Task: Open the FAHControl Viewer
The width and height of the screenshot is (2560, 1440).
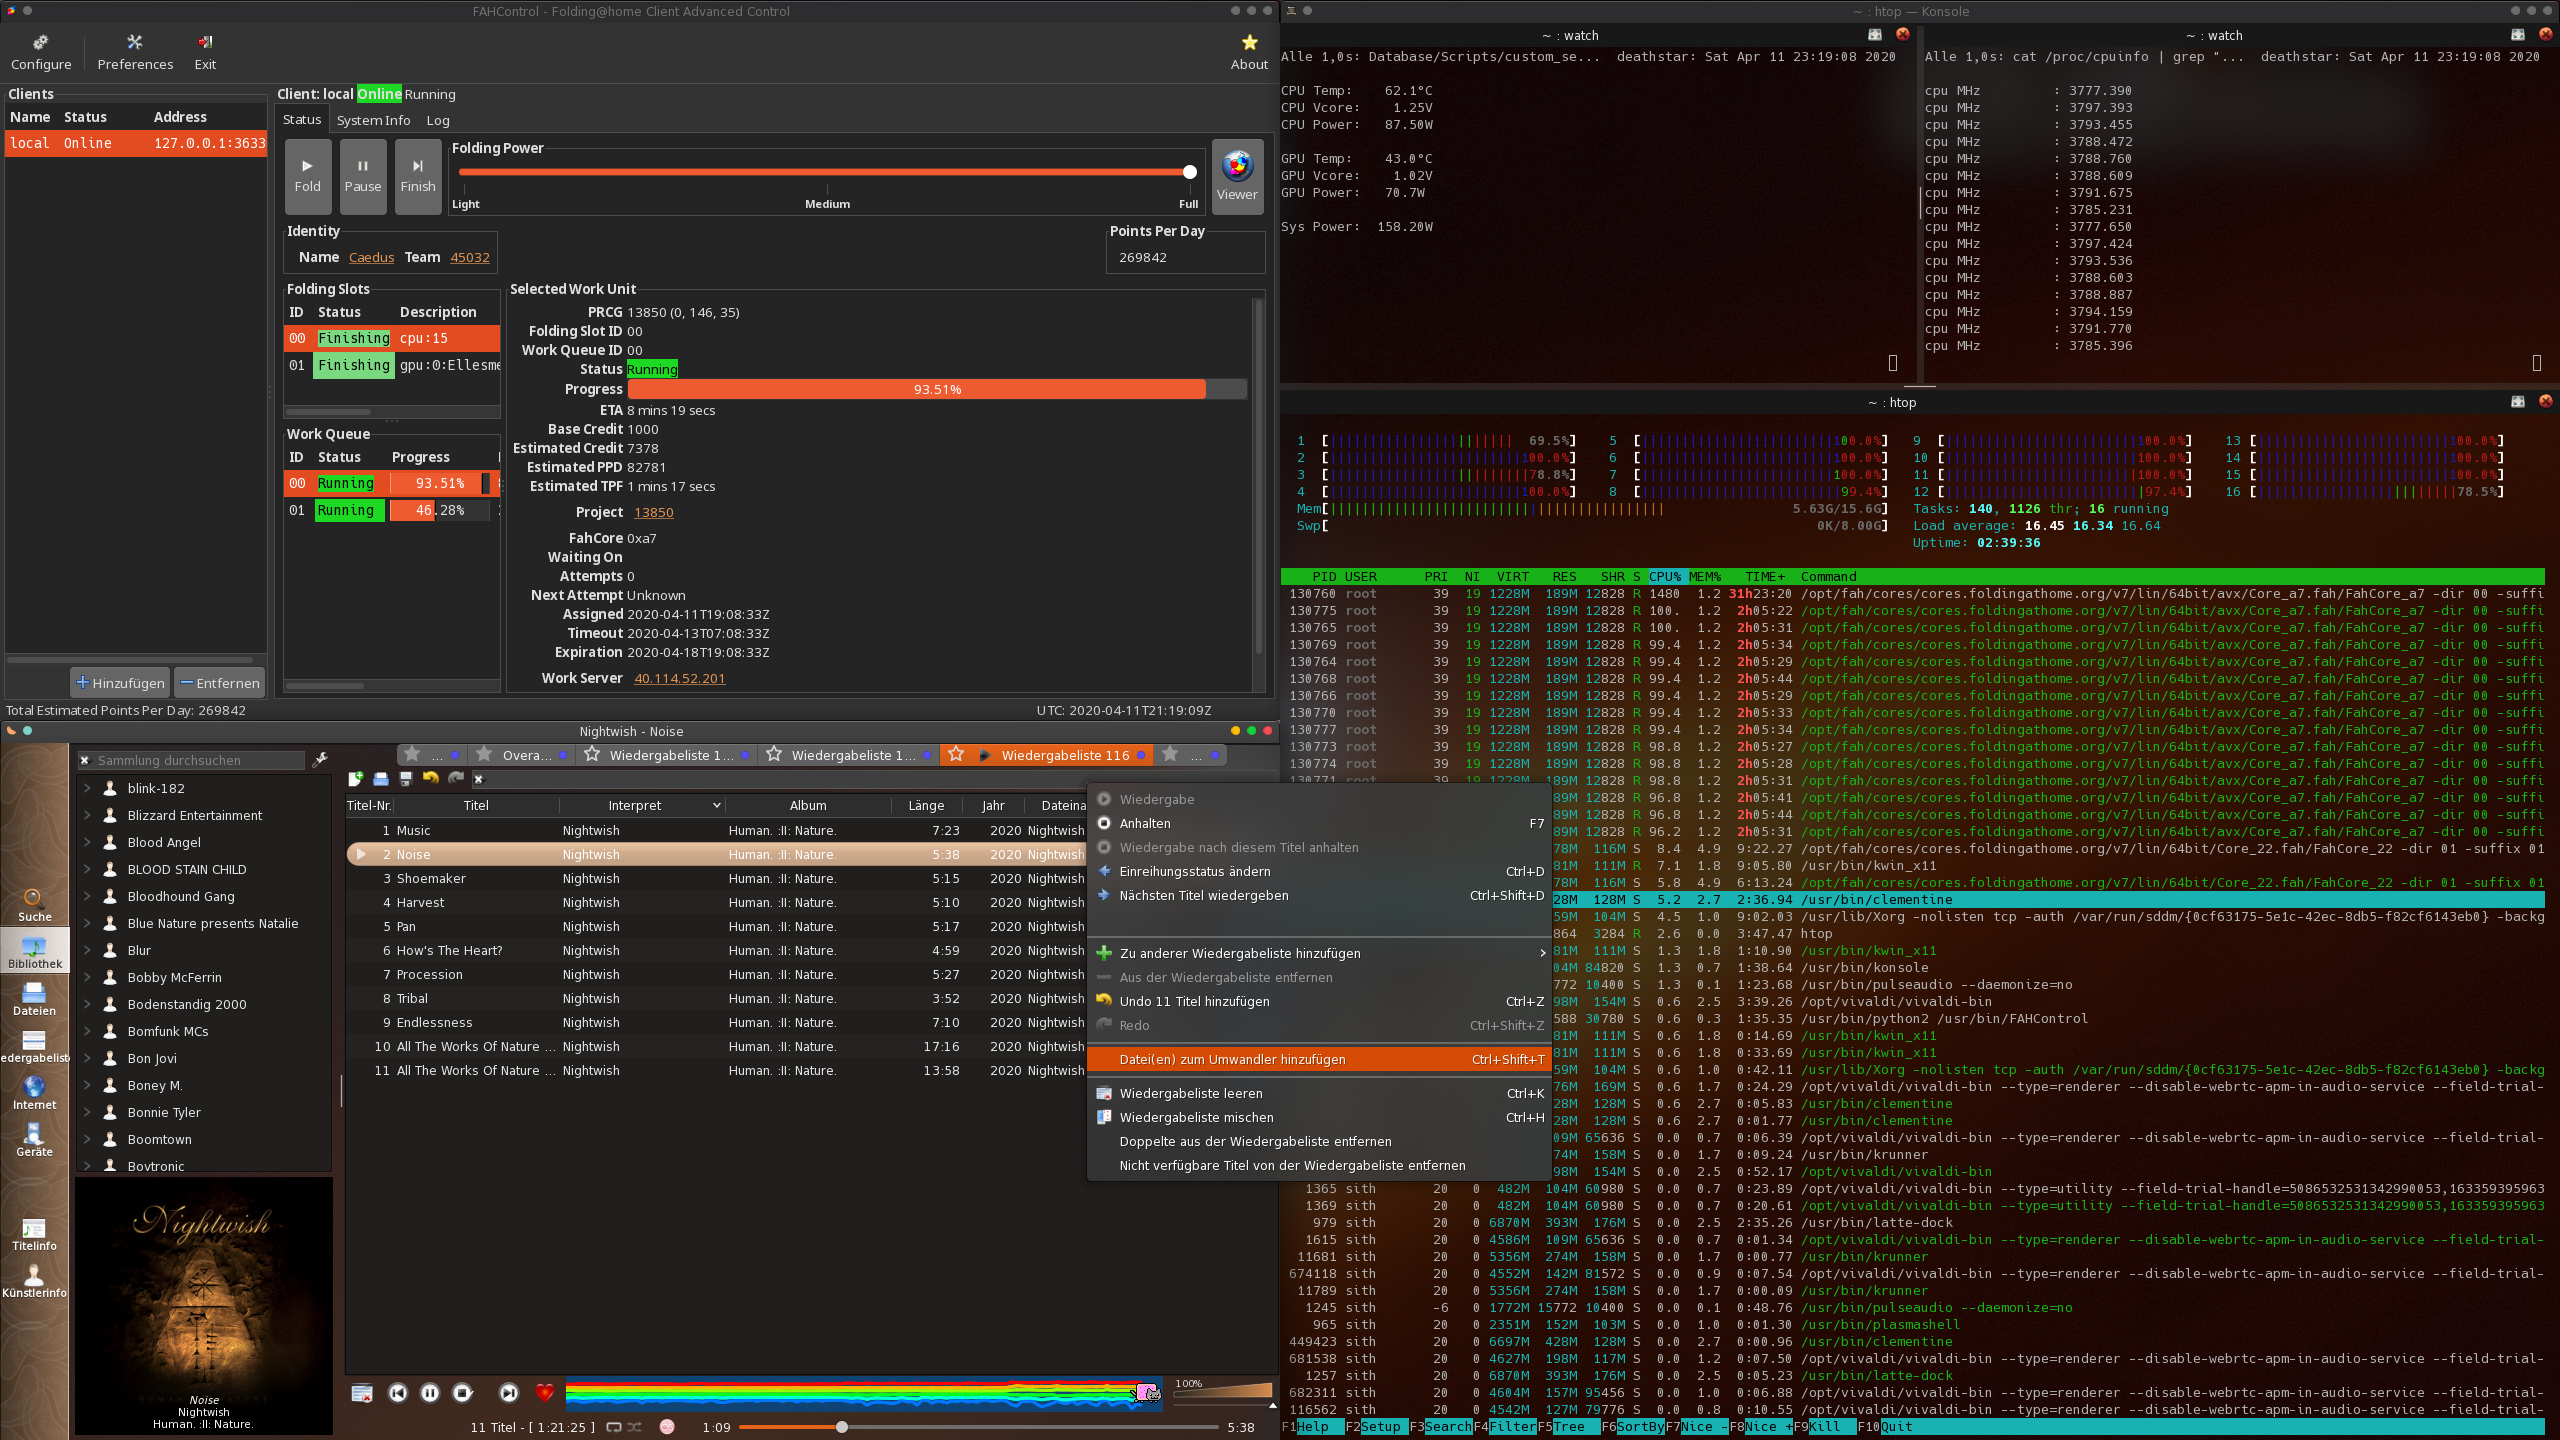Action: [1237, 176]
